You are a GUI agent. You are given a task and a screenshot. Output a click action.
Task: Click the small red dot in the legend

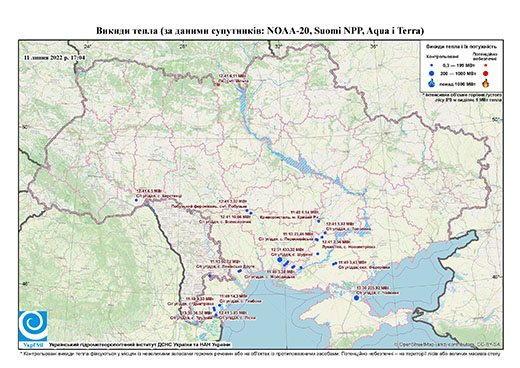pyautogui.click(x=485, y=65)
